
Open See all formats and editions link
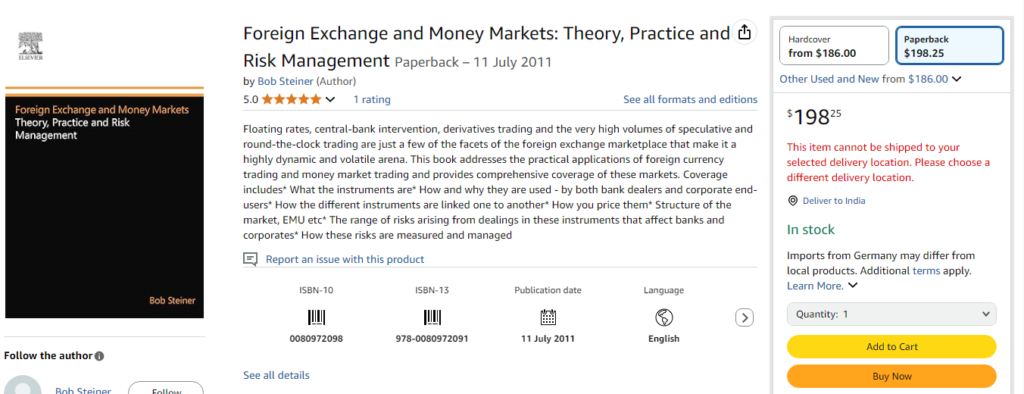point(690,100)
